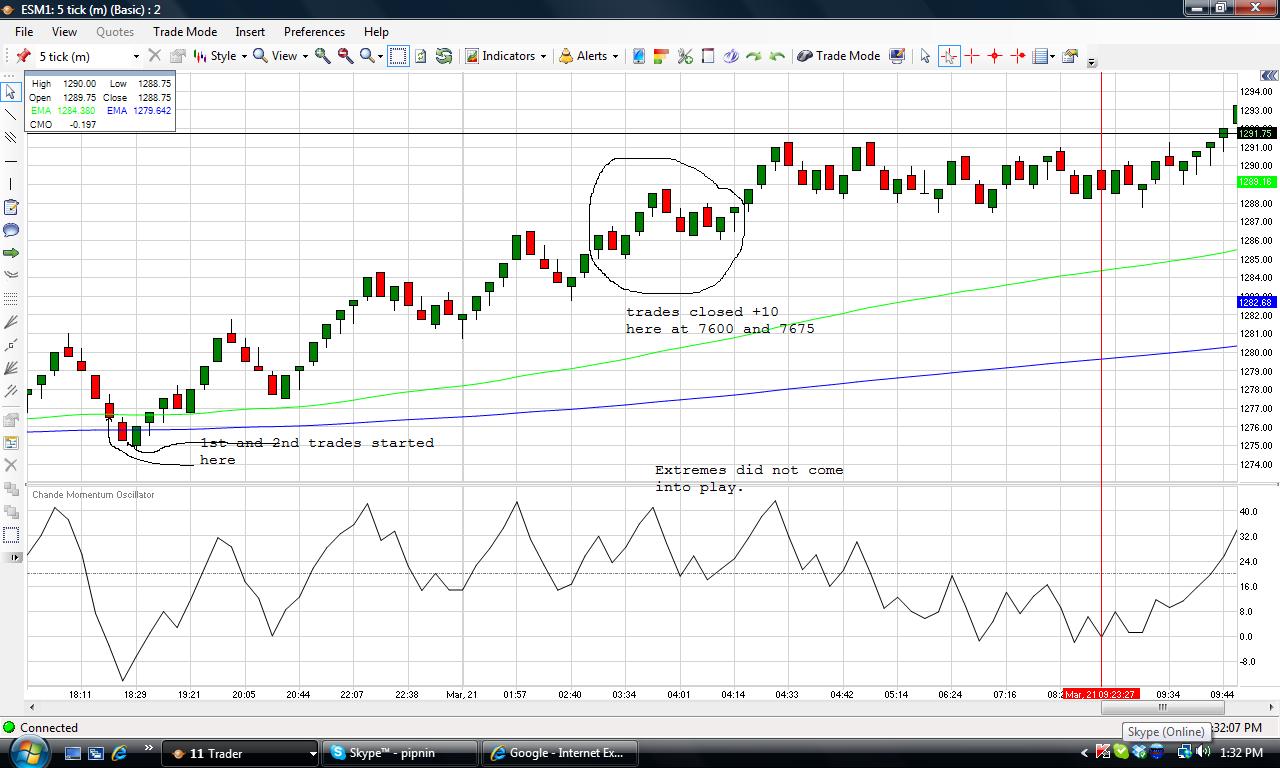The height and width of the screenshot is (768, 1280).
Task: Click the zoom out magnifier icon
Action: 346,56
